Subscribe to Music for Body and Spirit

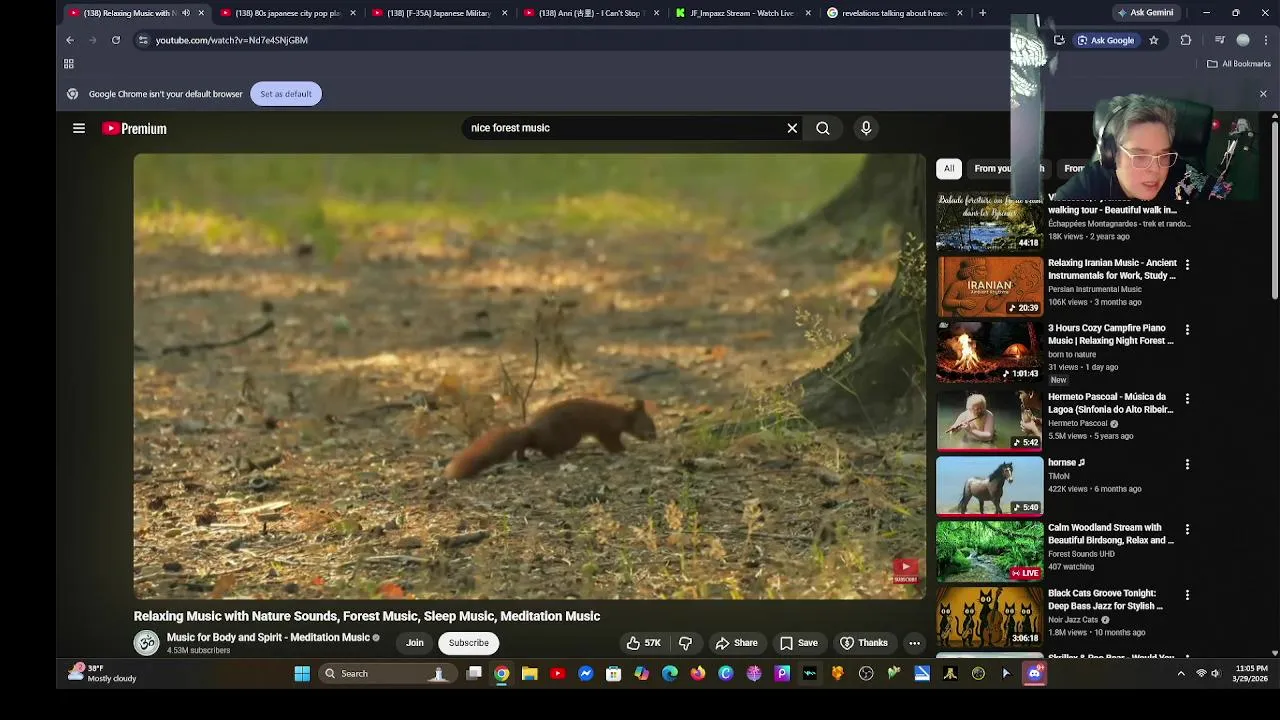(x=469, y=643)
